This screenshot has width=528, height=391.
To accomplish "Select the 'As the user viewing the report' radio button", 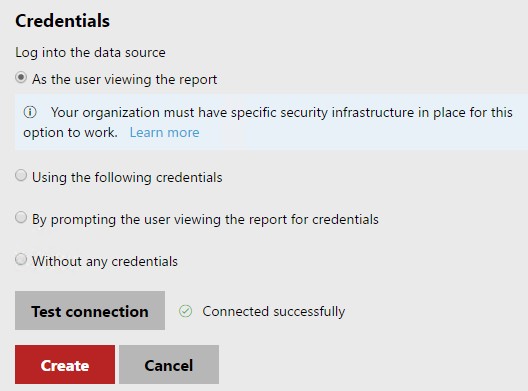I will coord(21,78).
